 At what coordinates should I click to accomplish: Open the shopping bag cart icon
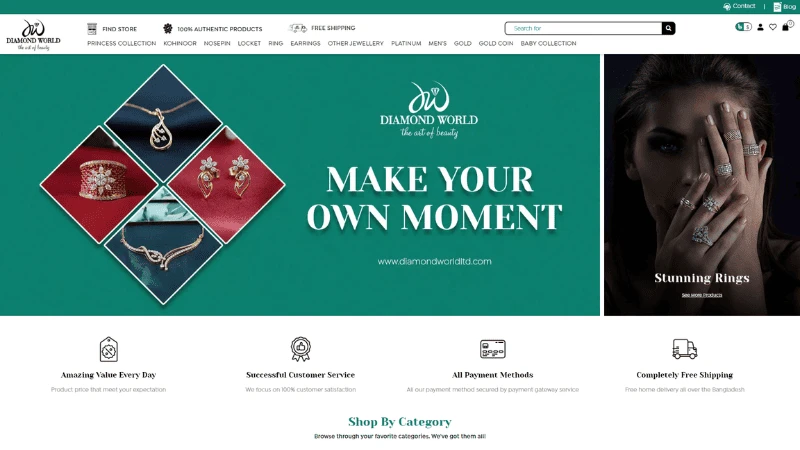[786, 27]
